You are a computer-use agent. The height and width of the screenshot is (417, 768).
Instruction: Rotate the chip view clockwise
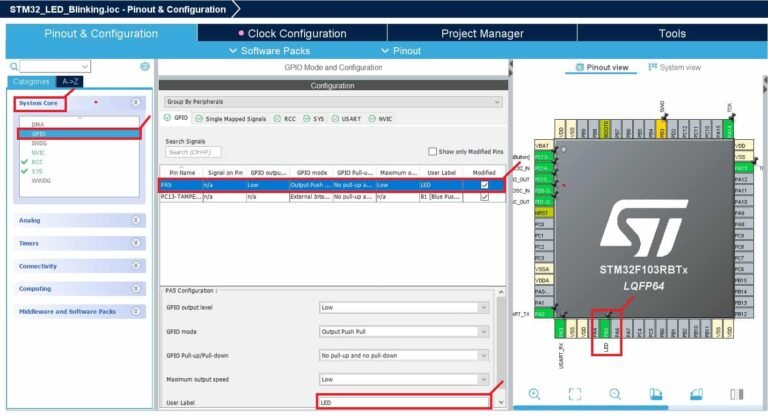(x=656, y=395)
